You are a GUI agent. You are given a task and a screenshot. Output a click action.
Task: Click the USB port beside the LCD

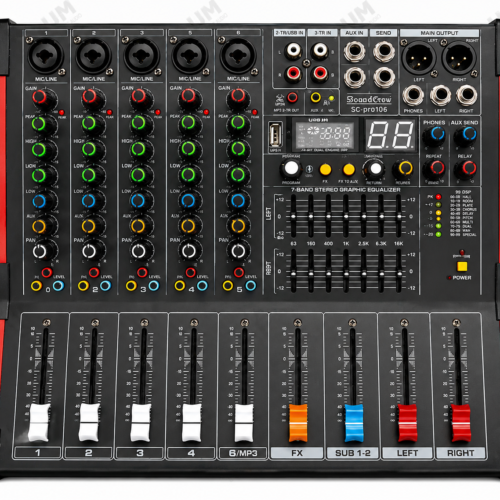tap(275, 135)
